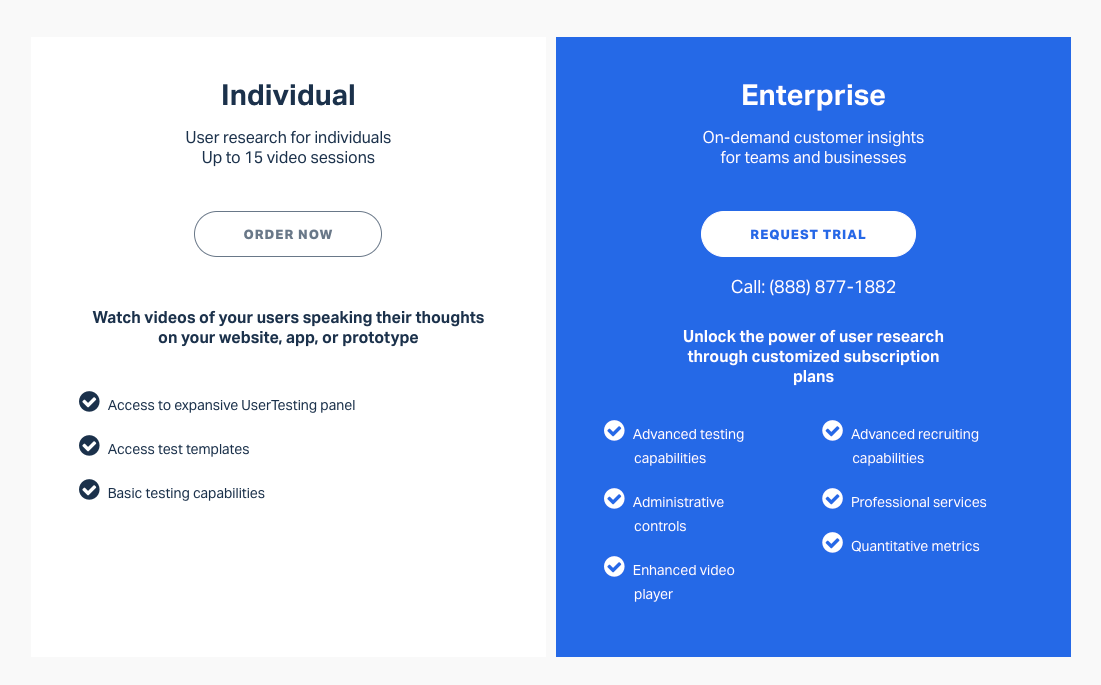Screen dimensions: 1101x685
Task: Click the ORDER NOW button
Action: click(288, 234)
